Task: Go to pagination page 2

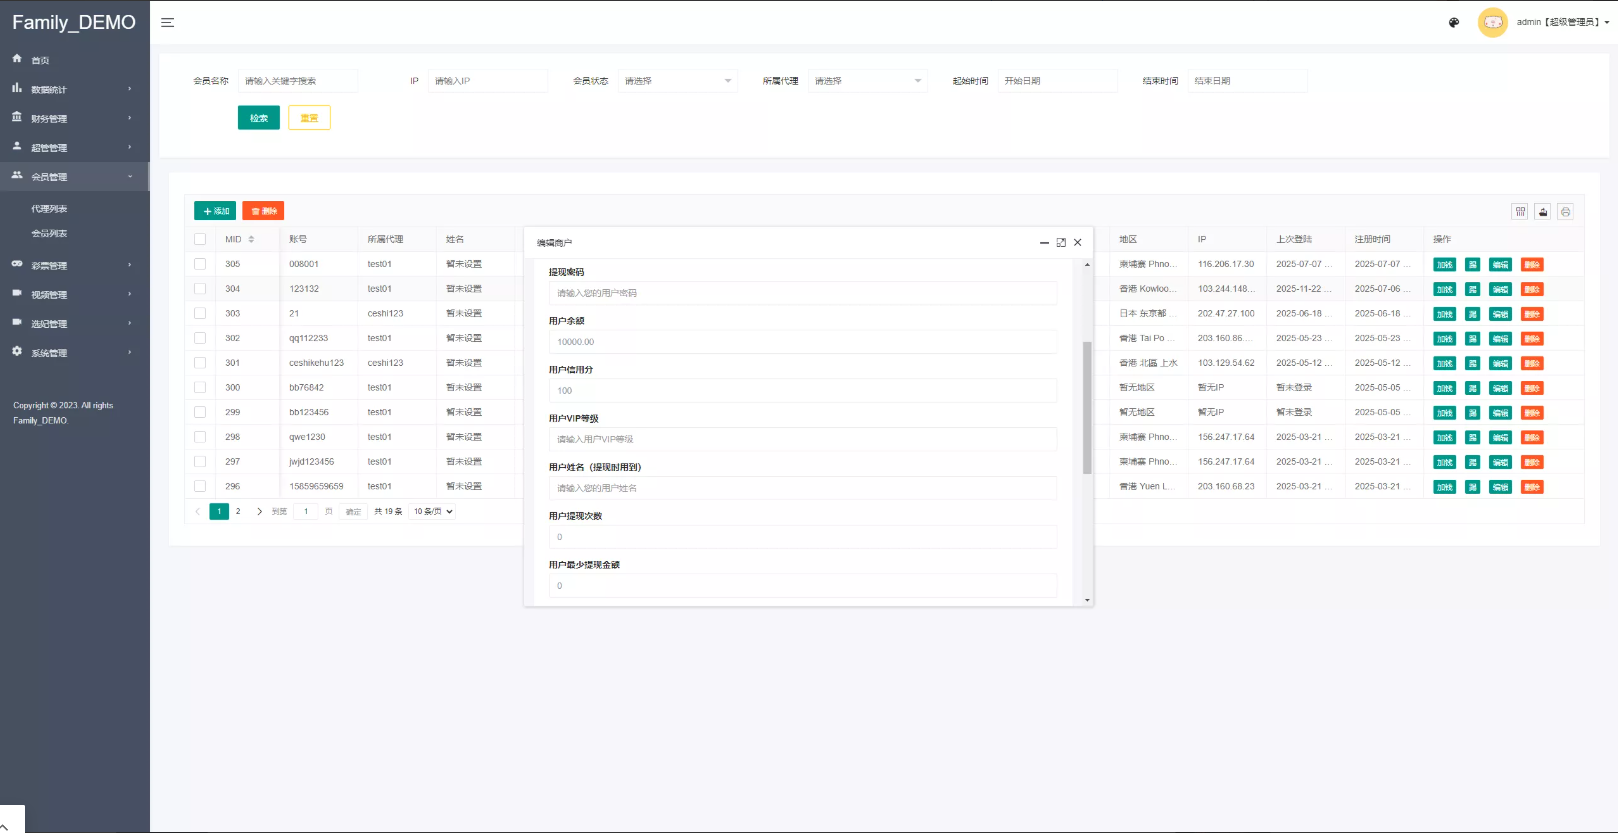Action: point(238,511)
